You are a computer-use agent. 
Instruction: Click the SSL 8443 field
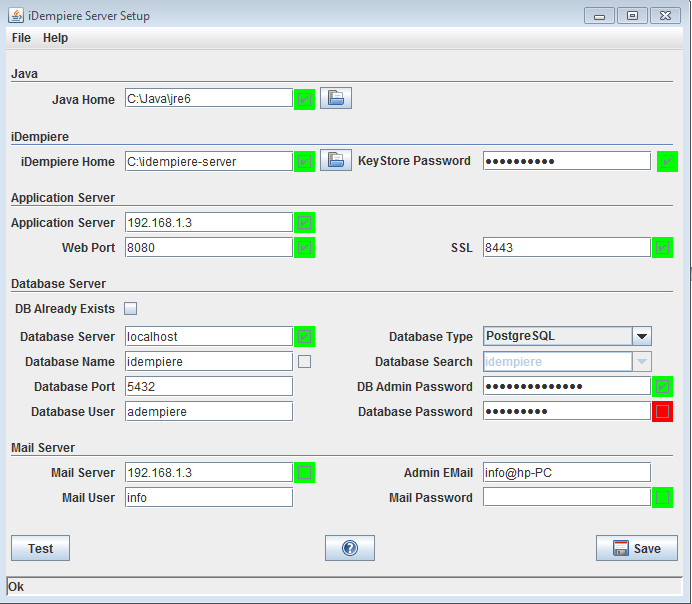(567, 248)
